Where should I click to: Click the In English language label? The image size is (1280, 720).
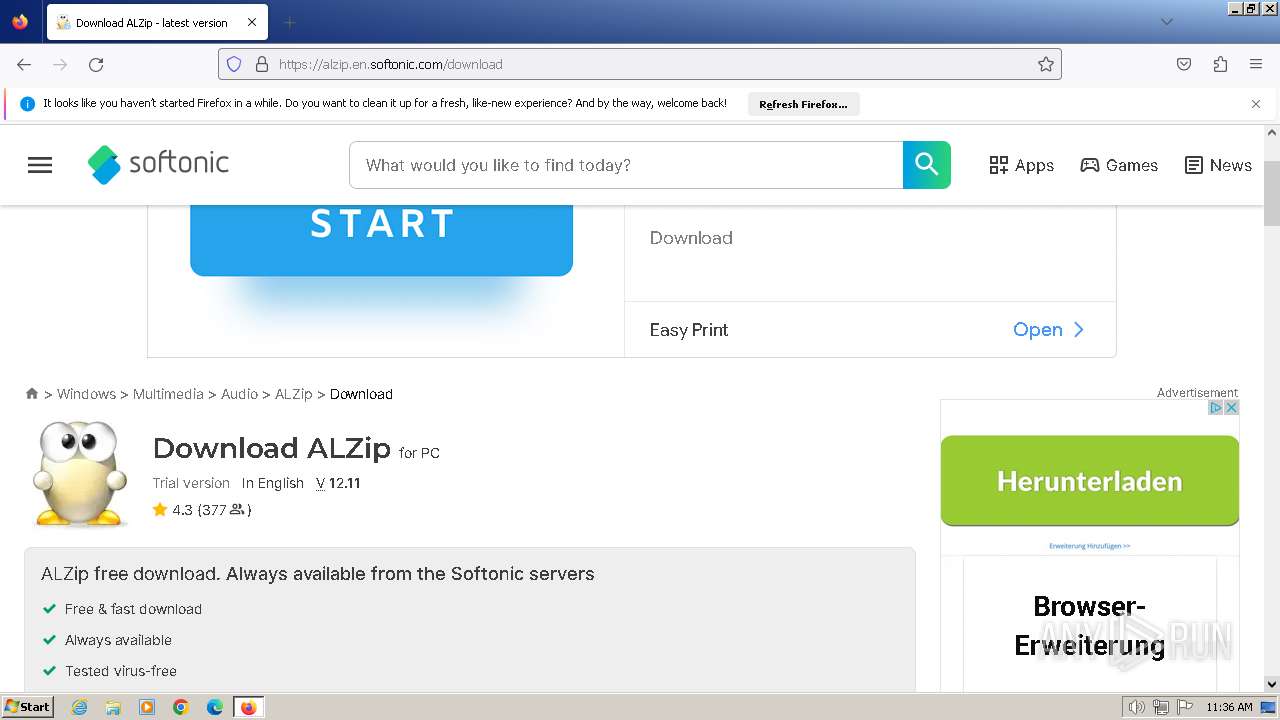point(272,483)
